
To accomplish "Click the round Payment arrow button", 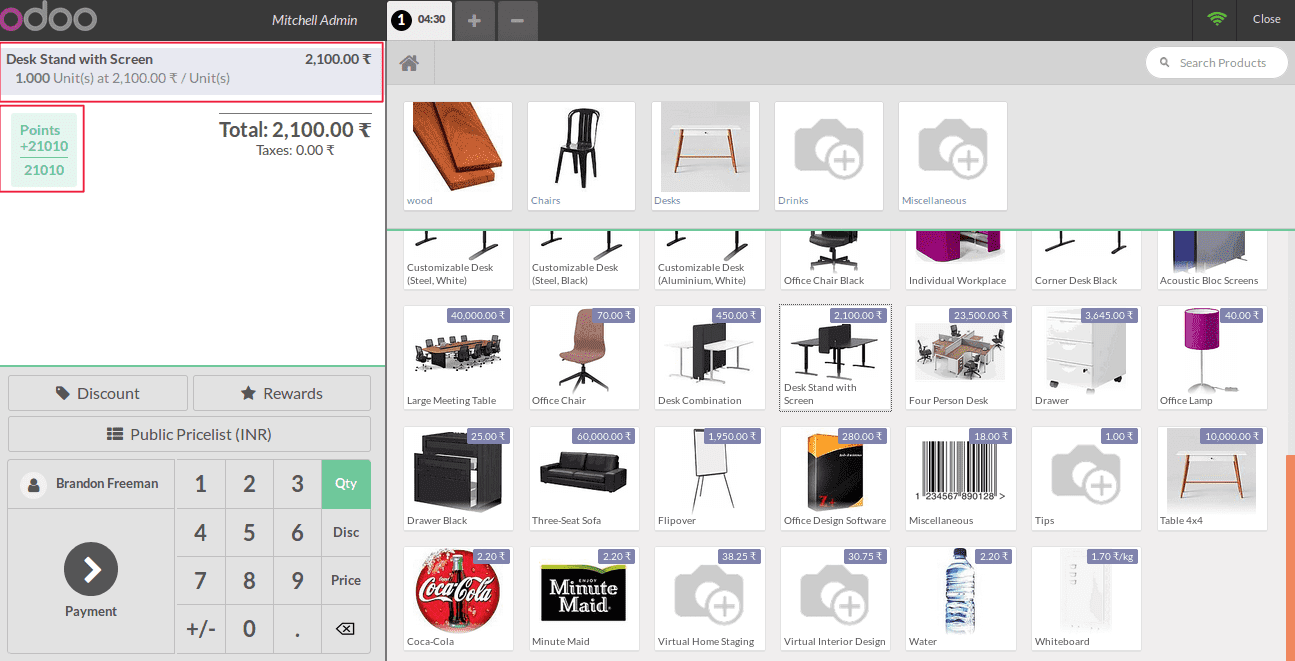I will (91, 569).
